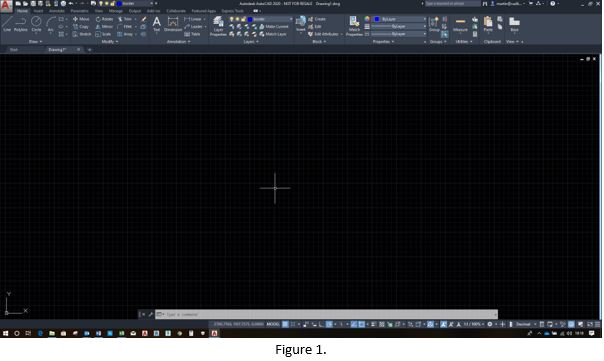Toggle snap mode in status bar
The width and height of the screenshot is (604, 361).
tap(294, 324)
